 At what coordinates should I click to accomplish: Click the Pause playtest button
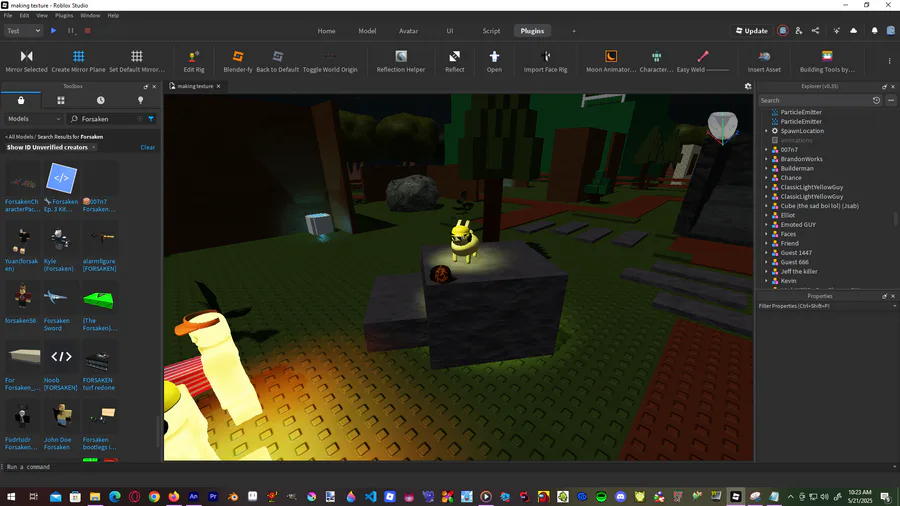tap(71, 31)
